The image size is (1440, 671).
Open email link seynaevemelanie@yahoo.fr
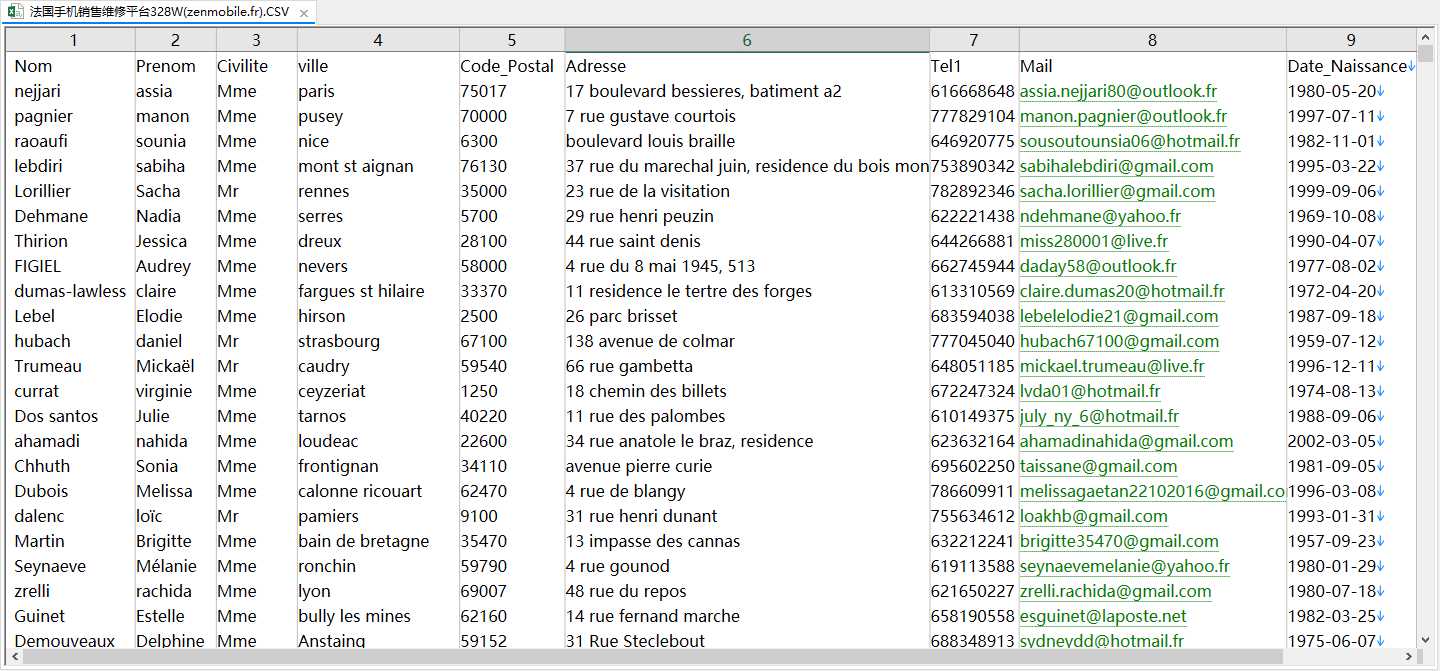click(1125, 566)
